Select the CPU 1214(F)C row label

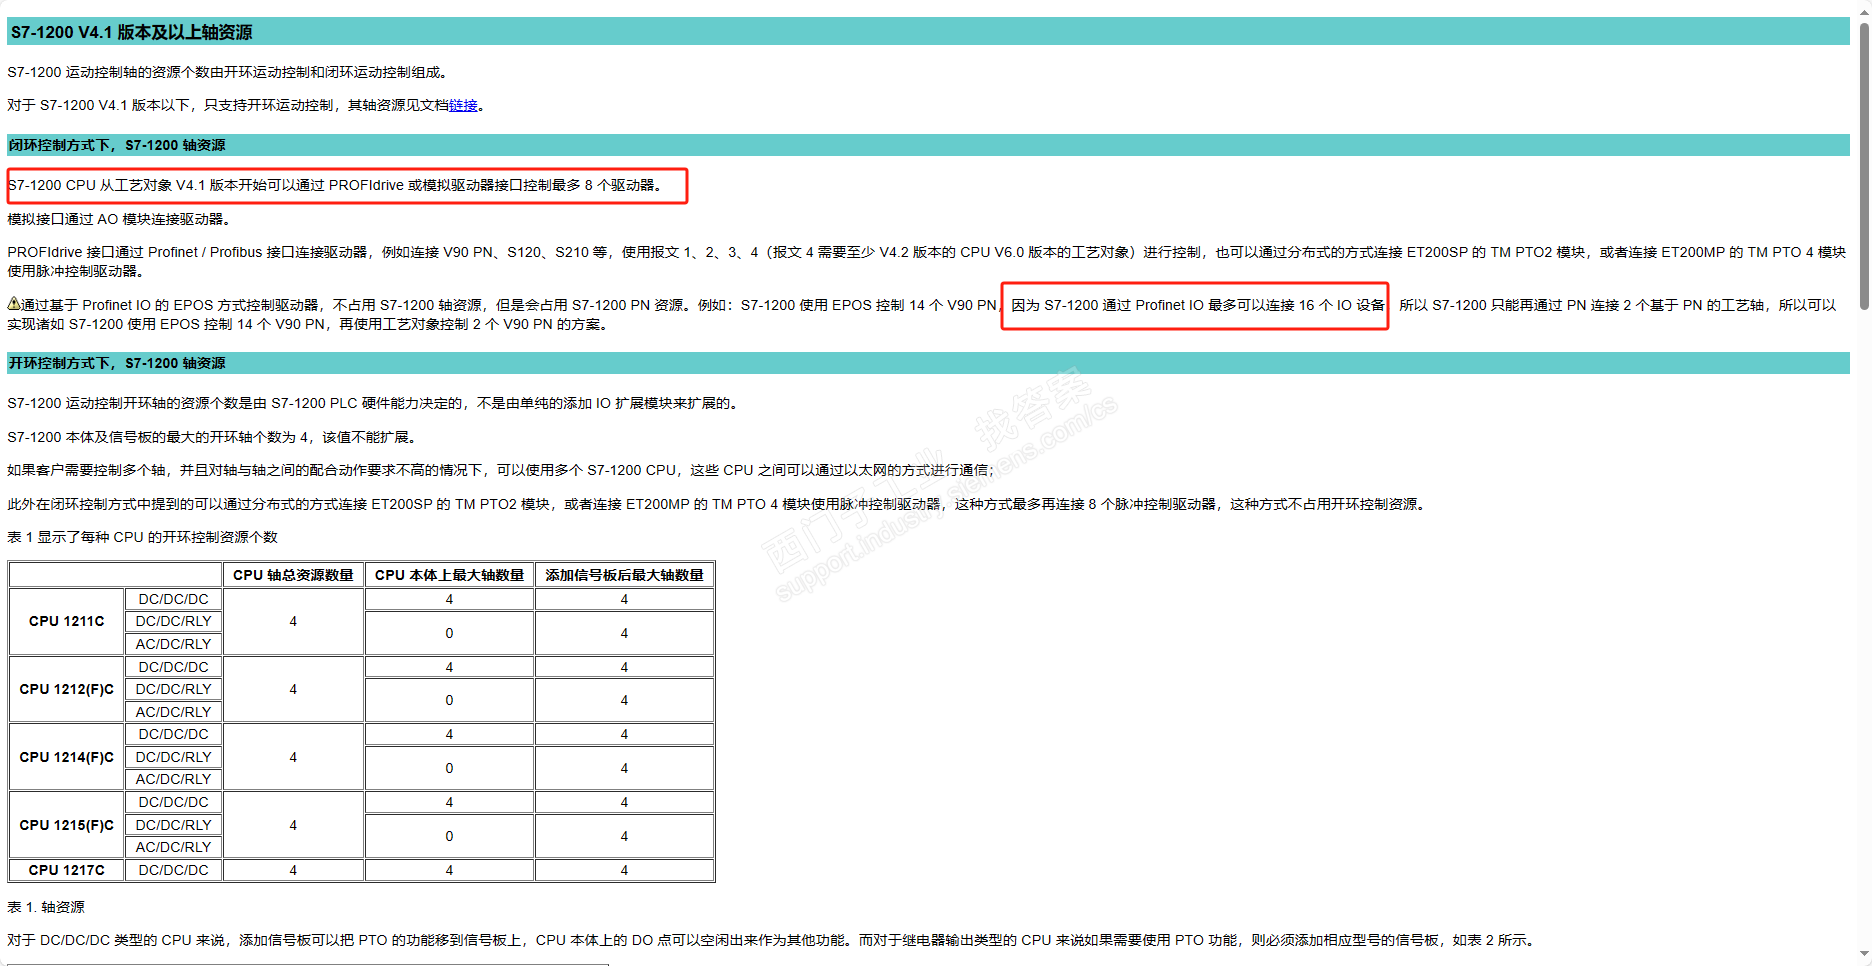[x=67, y=757]
